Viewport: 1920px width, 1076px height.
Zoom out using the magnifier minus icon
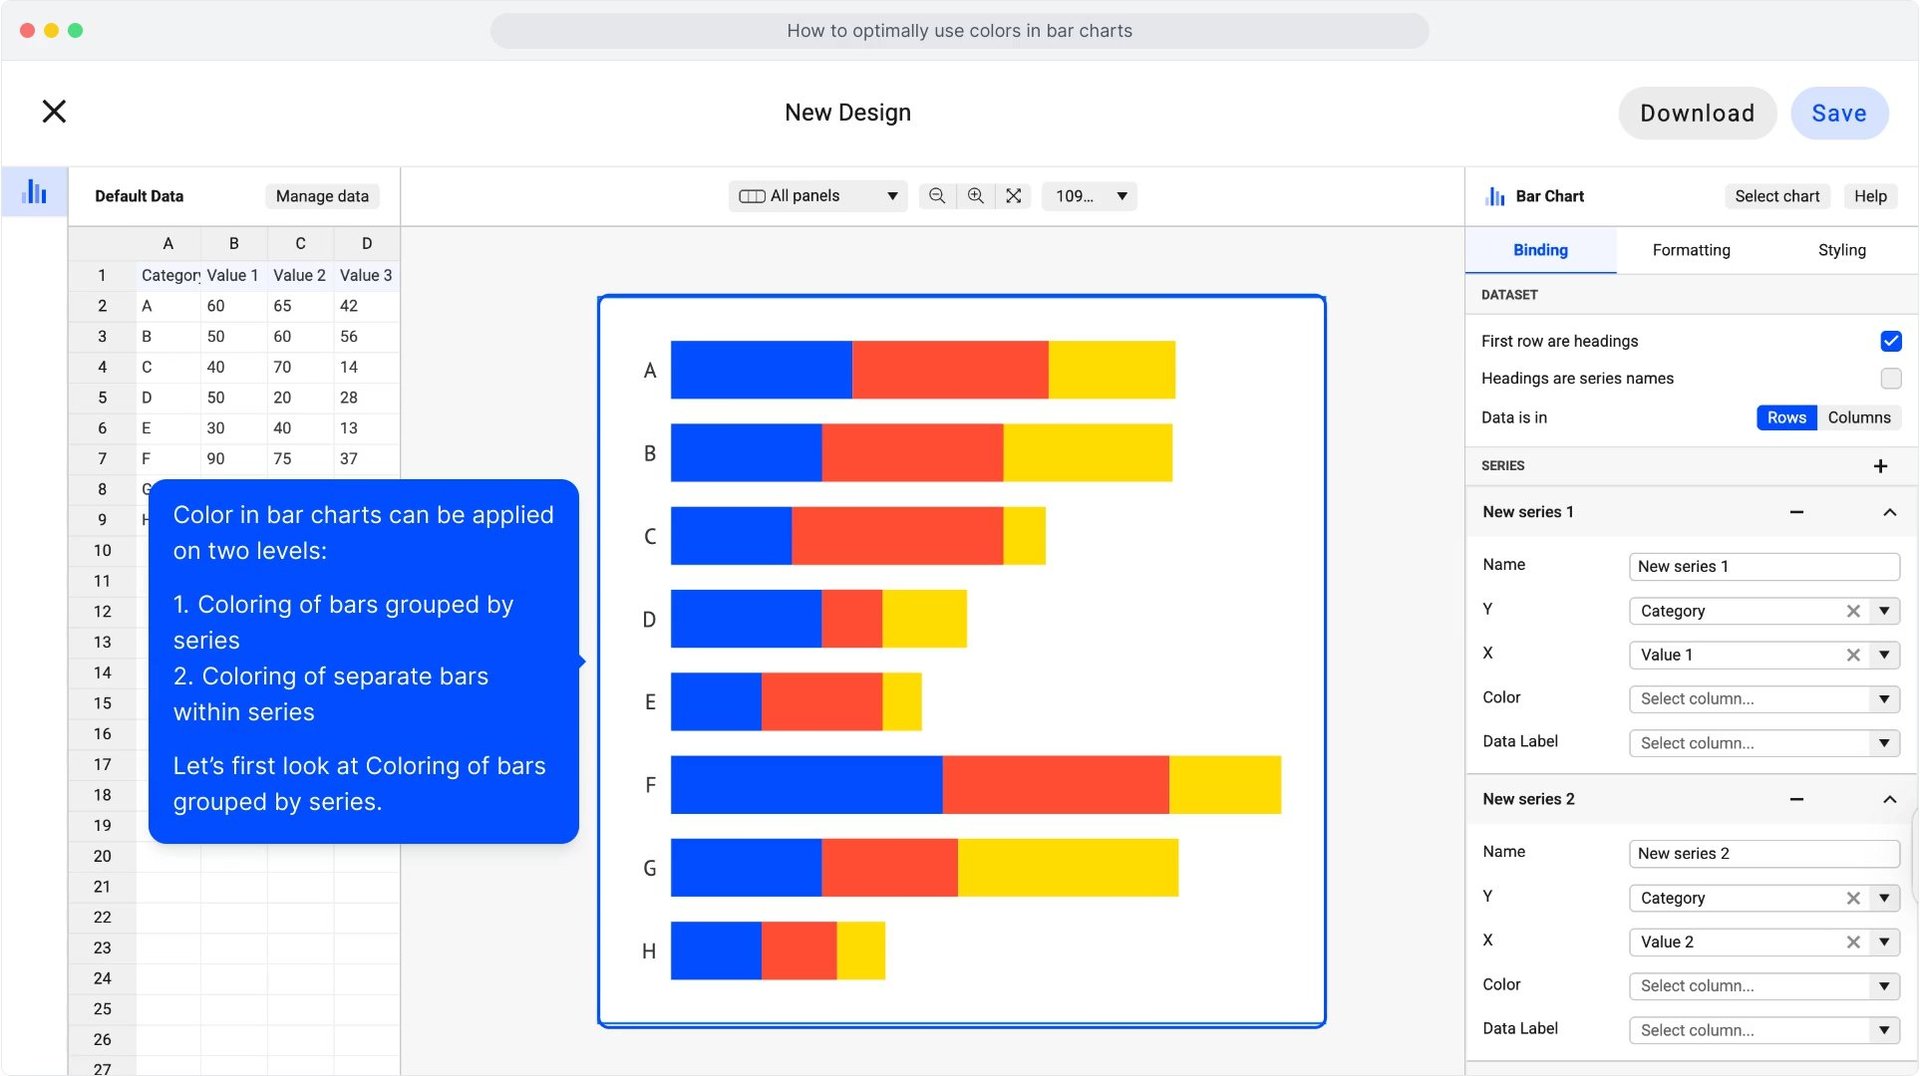coord(936,196)
